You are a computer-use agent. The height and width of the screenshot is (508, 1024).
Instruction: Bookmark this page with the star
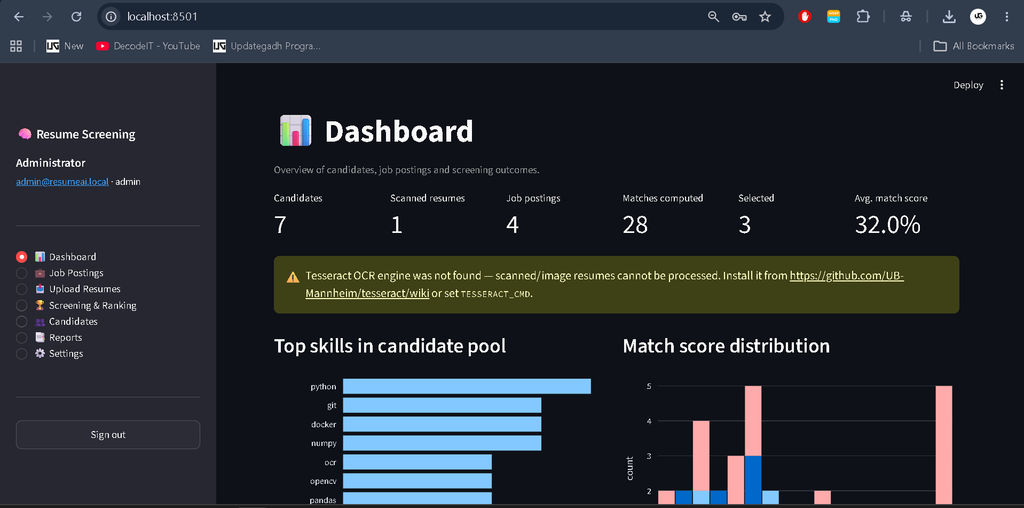[x=765, y=17]
